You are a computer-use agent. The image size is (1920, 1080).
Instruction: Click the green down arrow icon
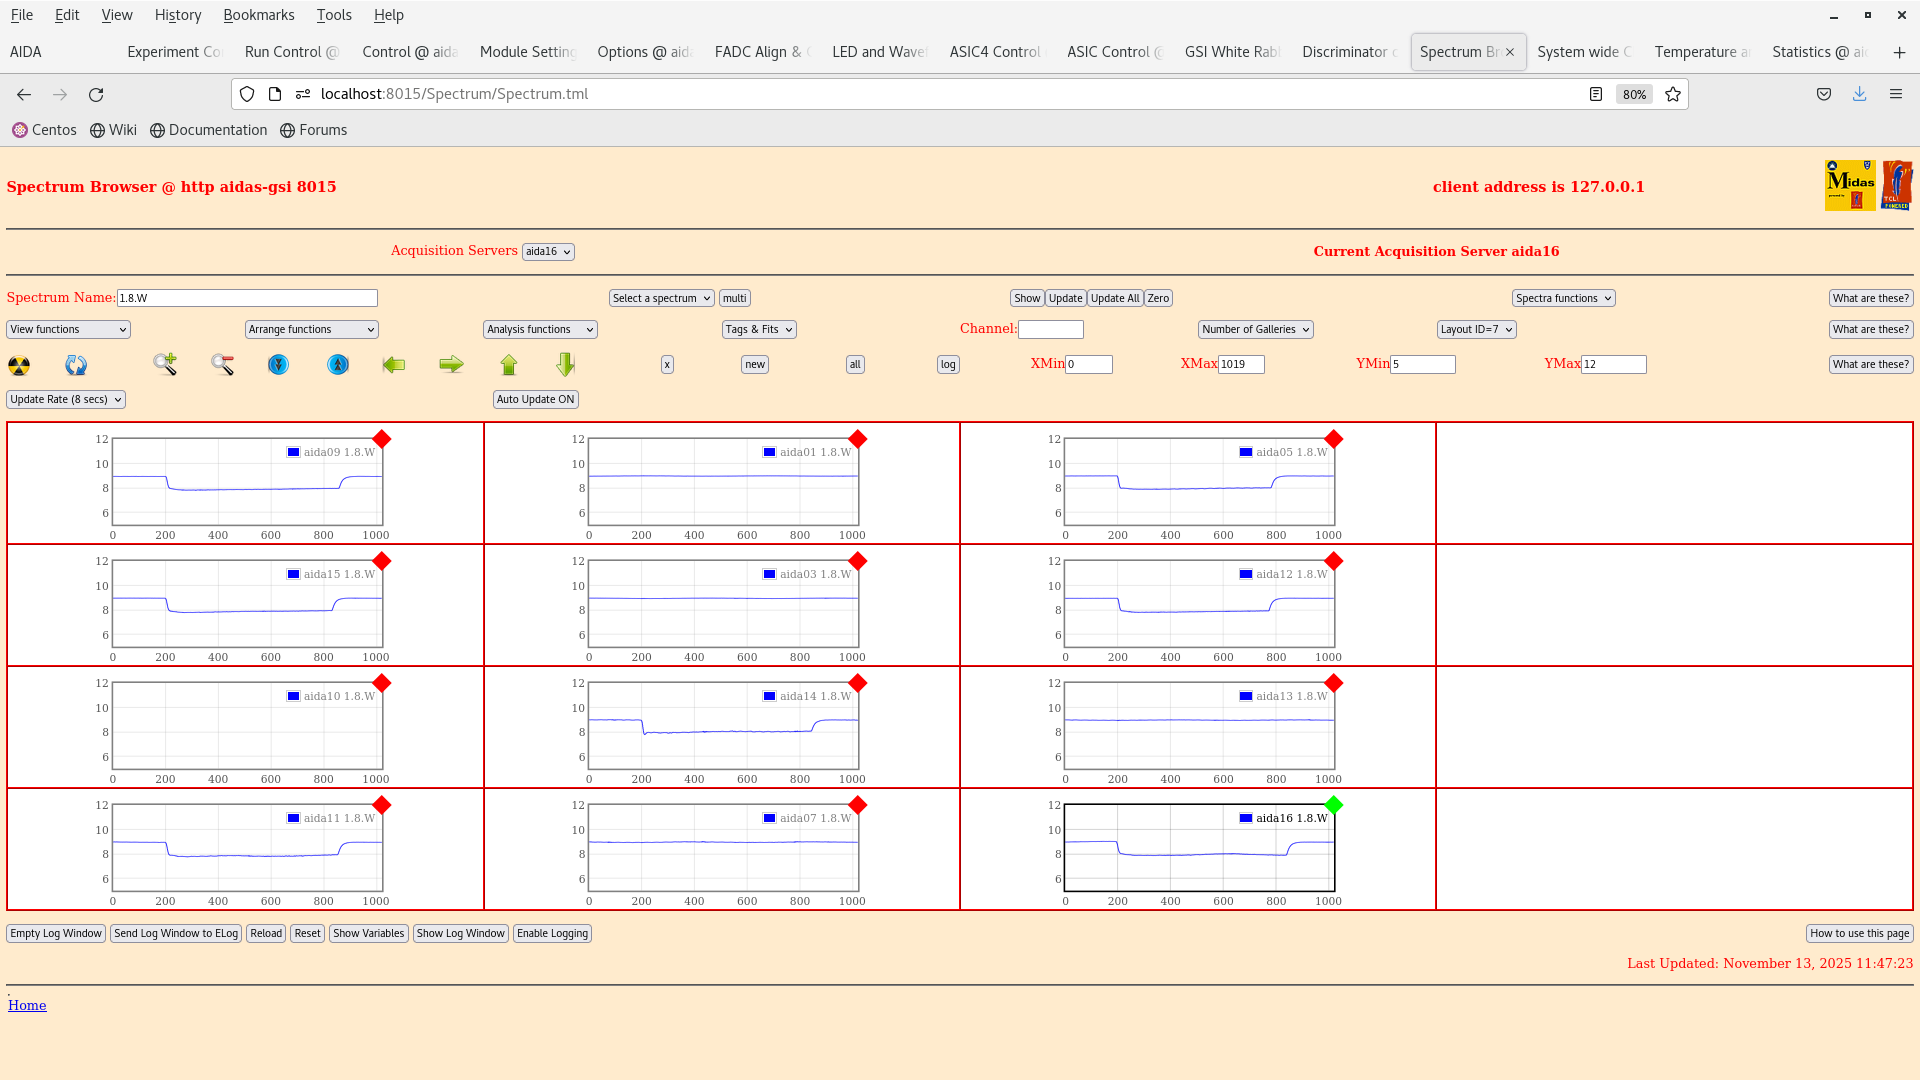tap(565, 365)
